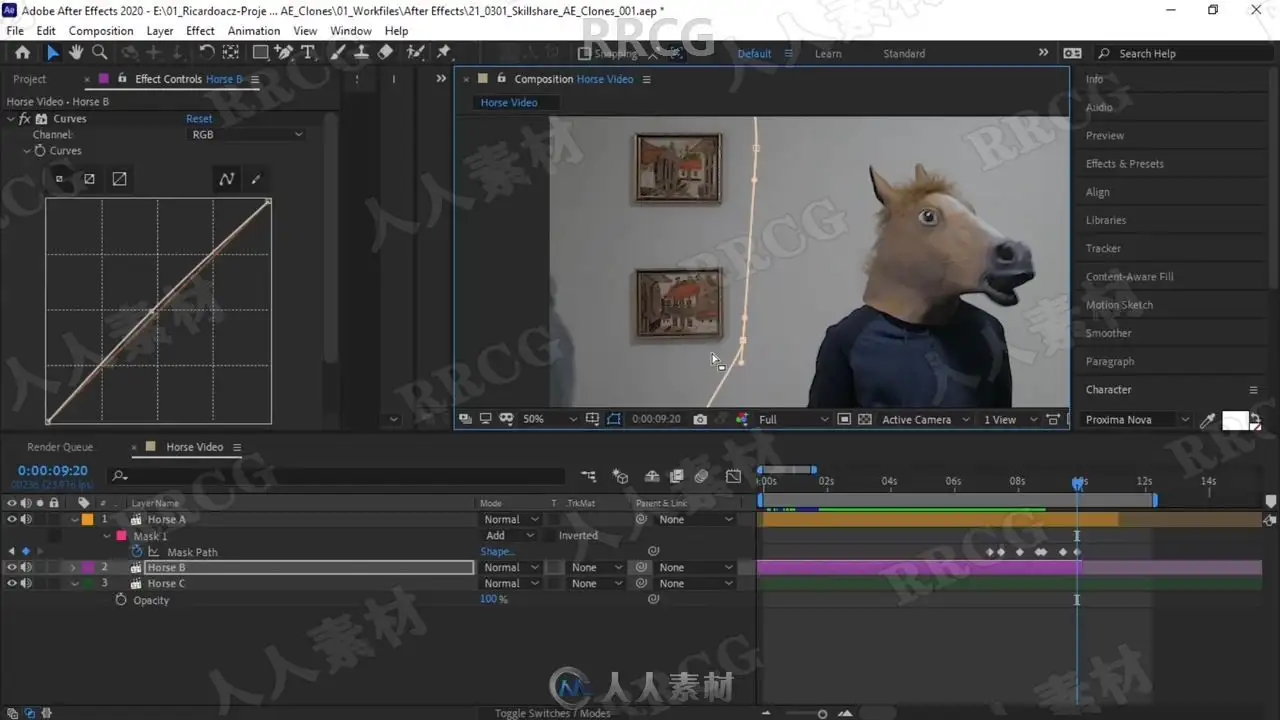The width and height of the screenshot is (1280, 720).
Task: Click Horse A orange label color
Action: (87, 520)
